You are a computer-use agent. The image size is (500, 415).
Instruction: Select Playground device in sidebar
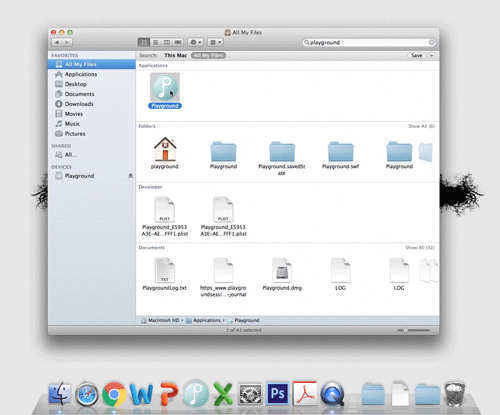[79, 176]
